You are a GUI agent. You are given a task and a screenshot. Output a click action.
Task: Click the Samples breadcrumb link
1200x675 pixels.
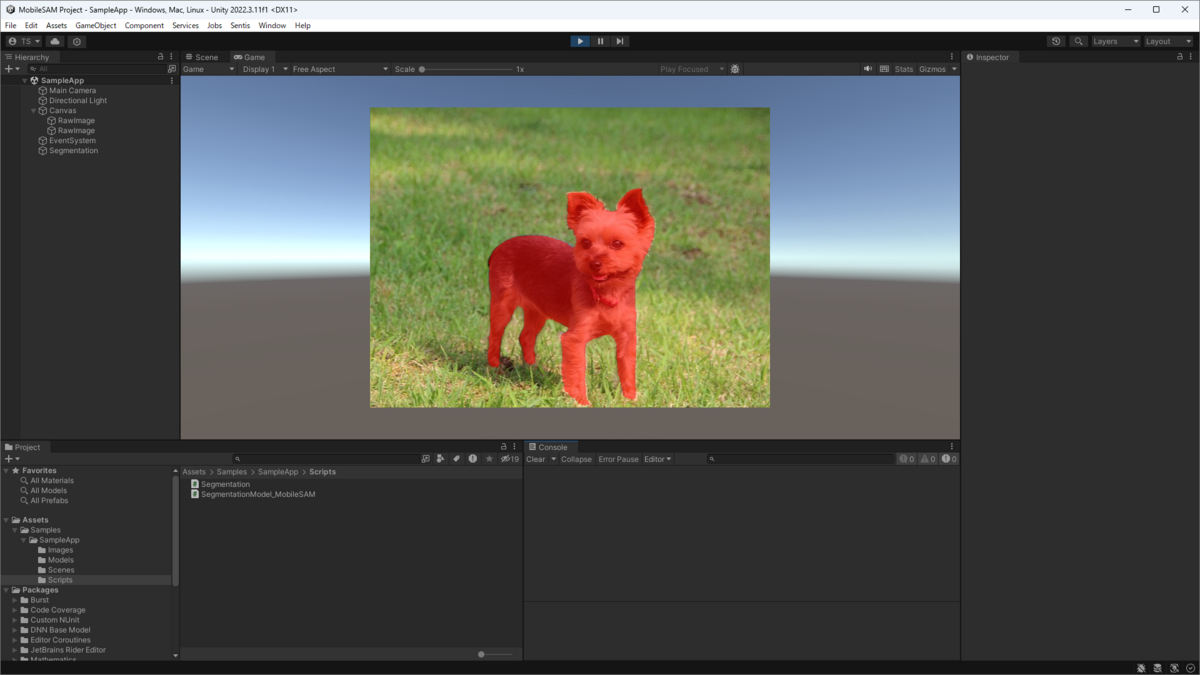(x=232, y=472)
